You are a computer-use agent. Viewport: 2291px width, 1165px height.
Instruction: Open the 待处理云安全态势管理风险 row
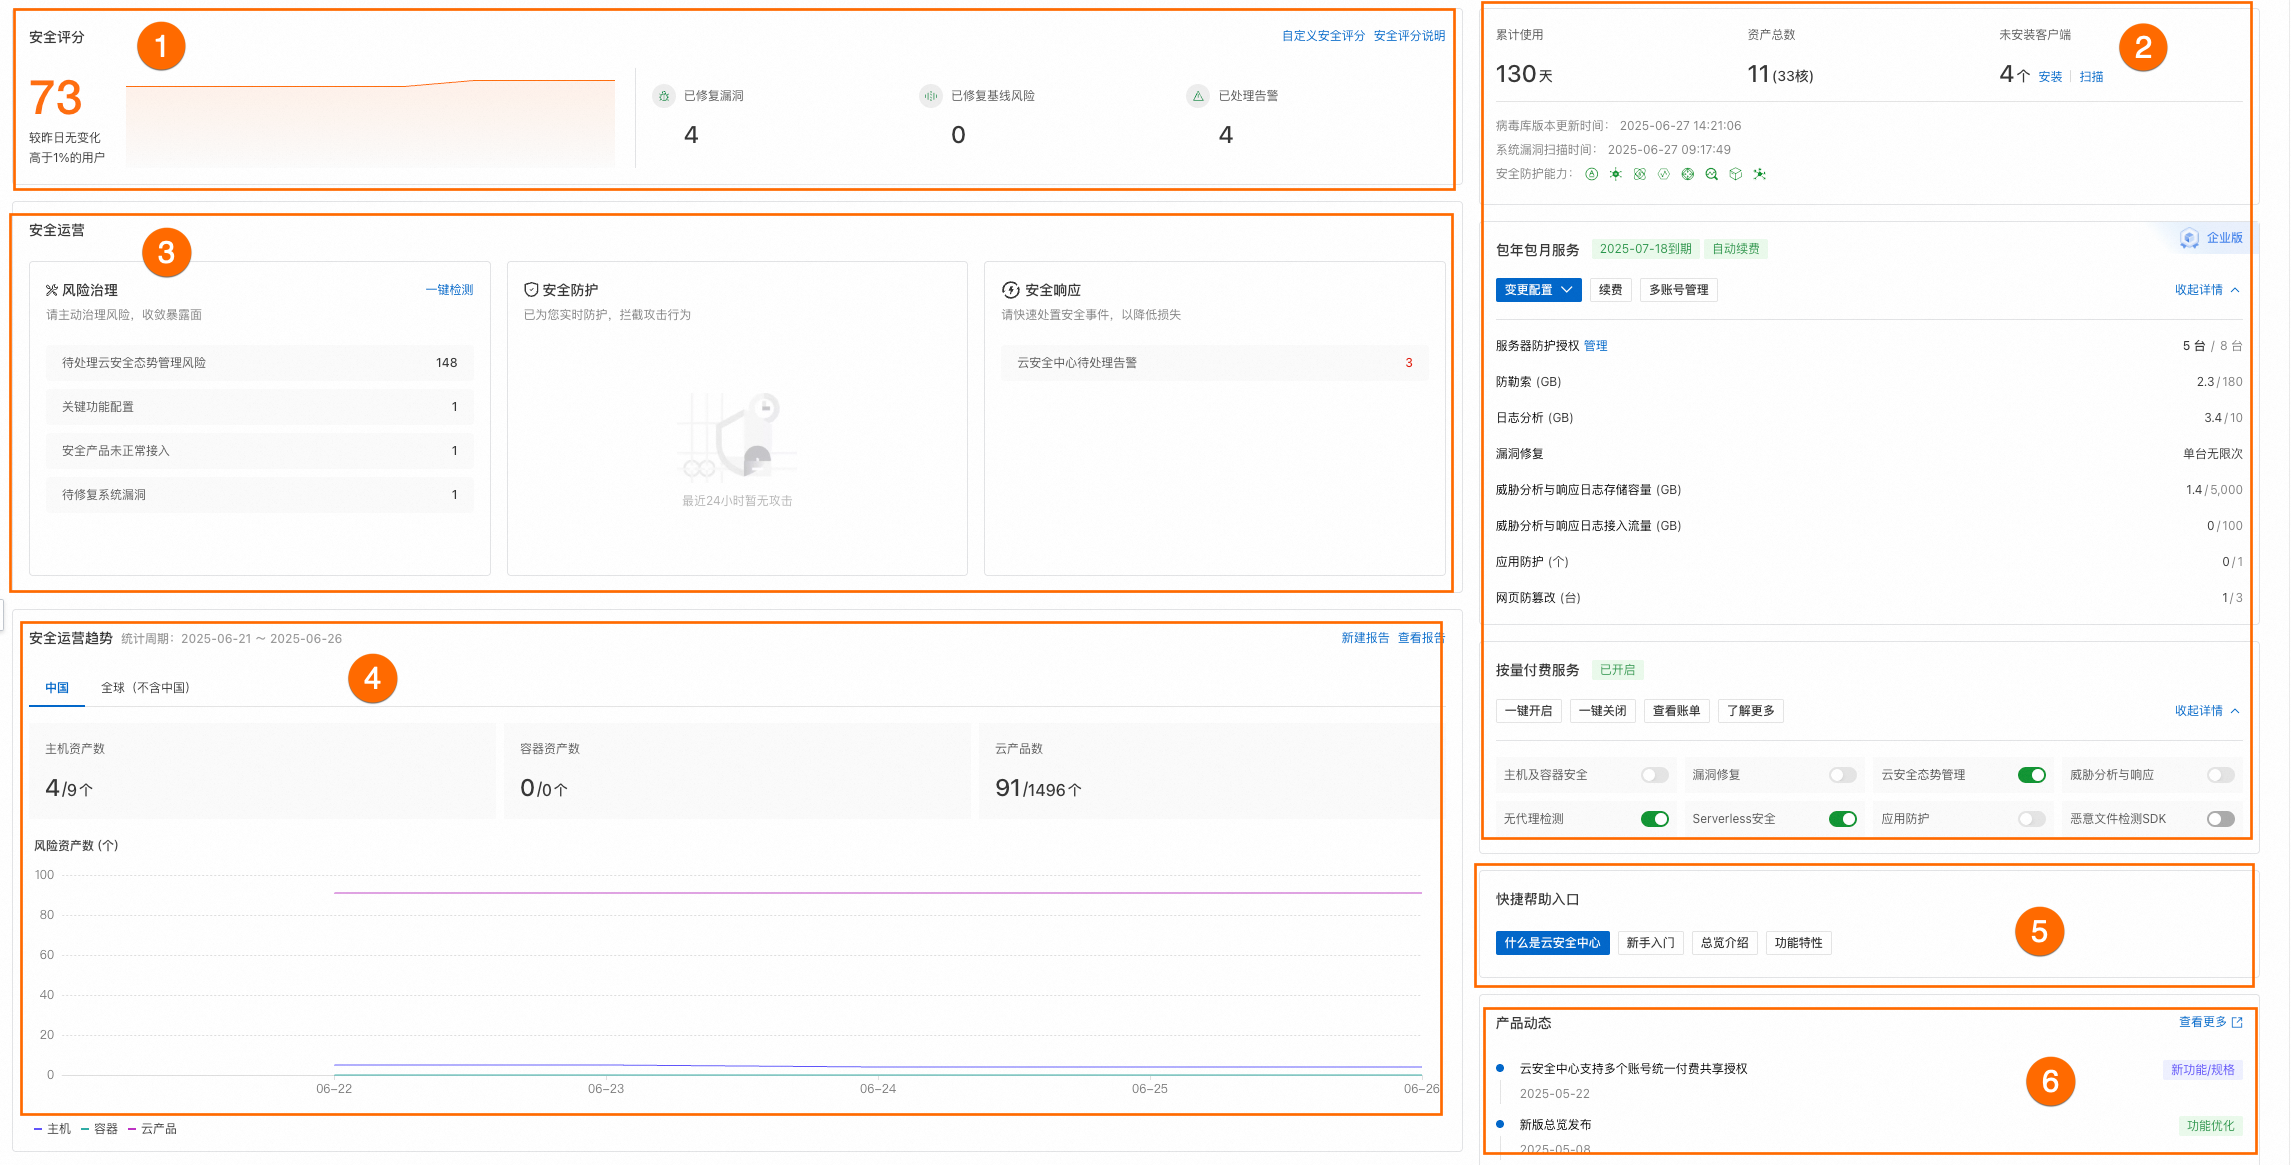tap(259, 363)
